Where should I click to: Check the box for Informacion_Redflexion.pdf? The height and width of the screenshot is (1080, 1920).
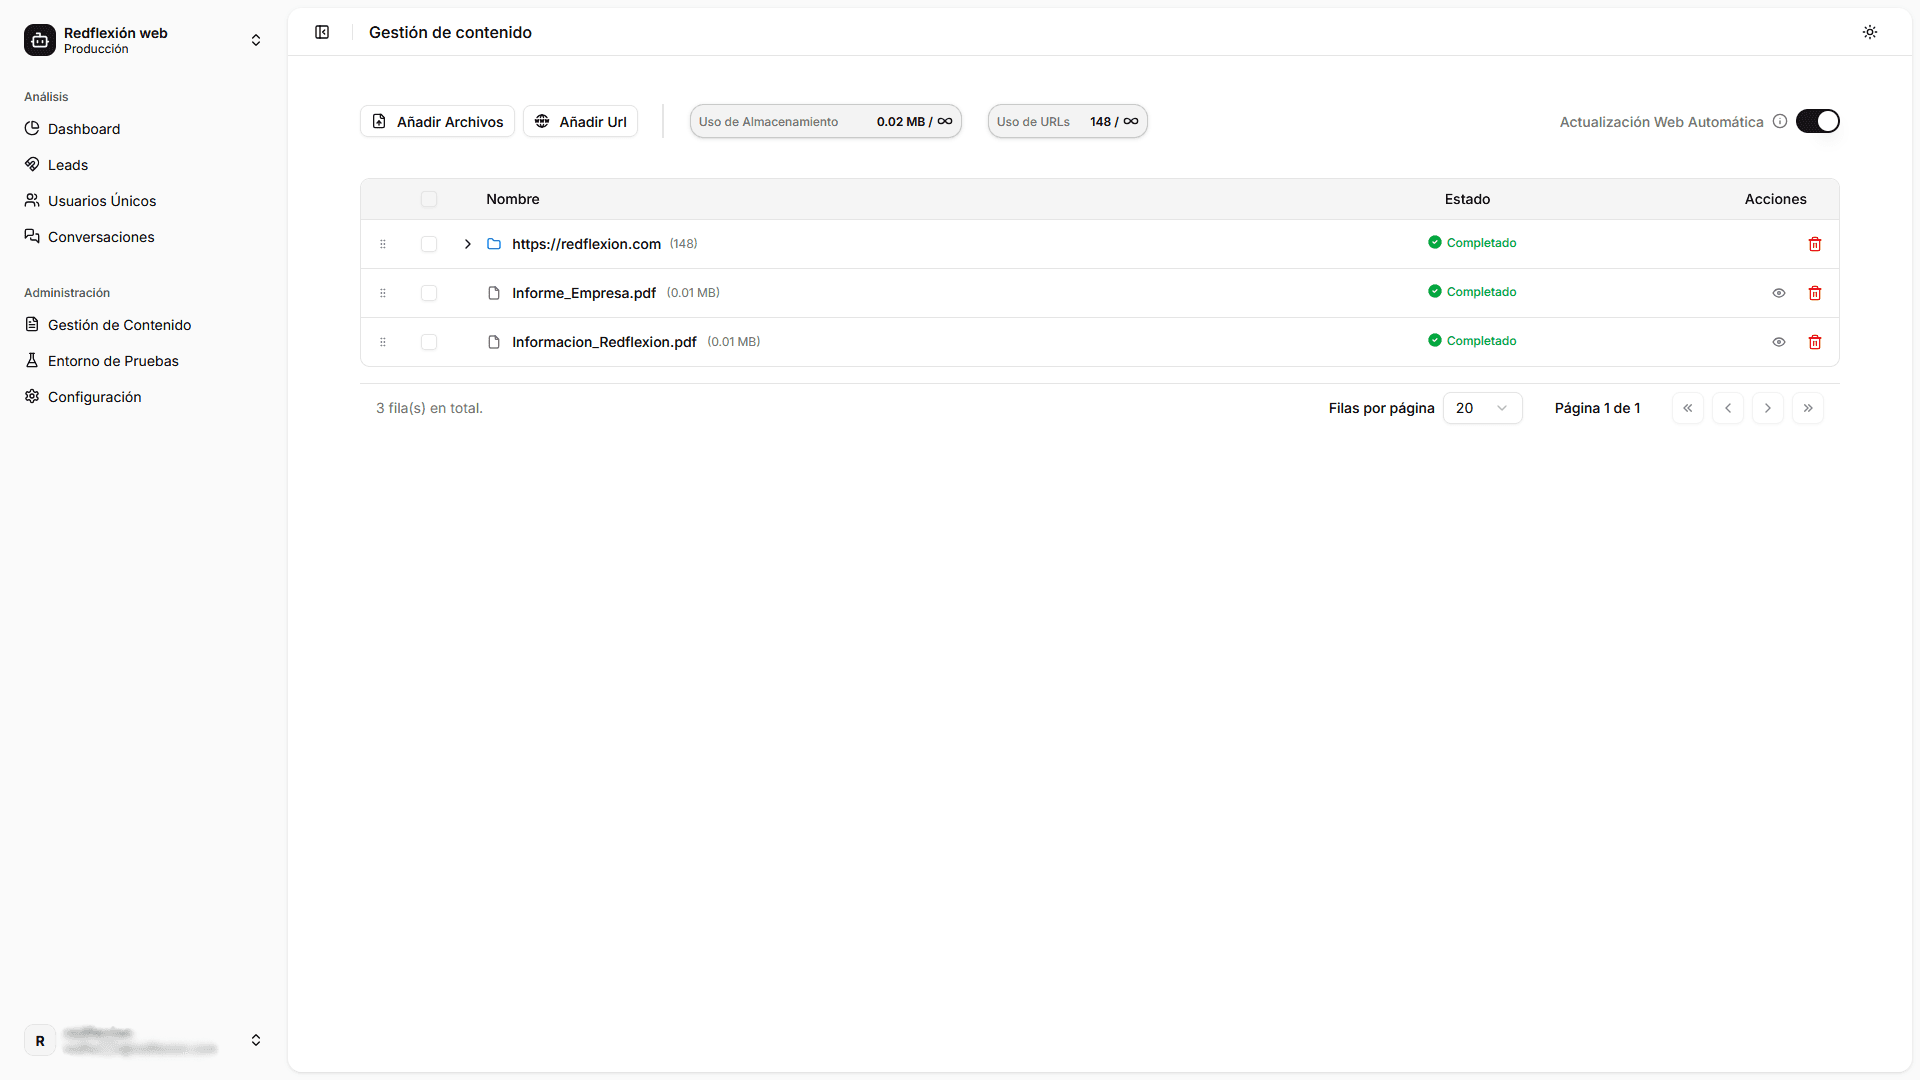pyautogui.click(x=429, y=342)
